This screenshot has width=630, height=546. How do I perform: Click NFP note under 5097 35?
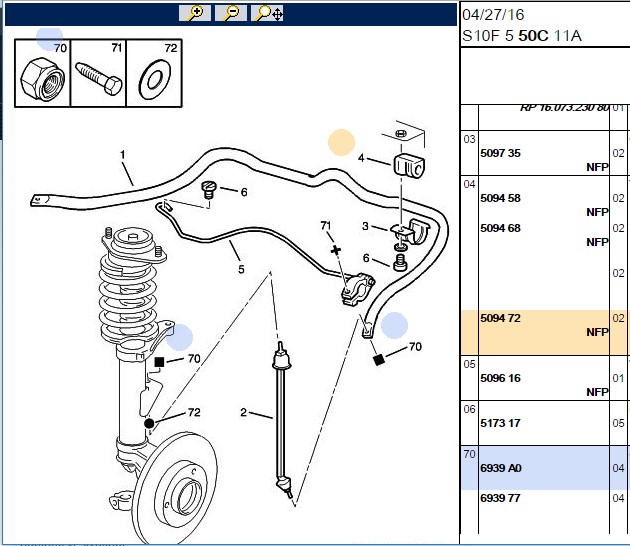point(597,167)
